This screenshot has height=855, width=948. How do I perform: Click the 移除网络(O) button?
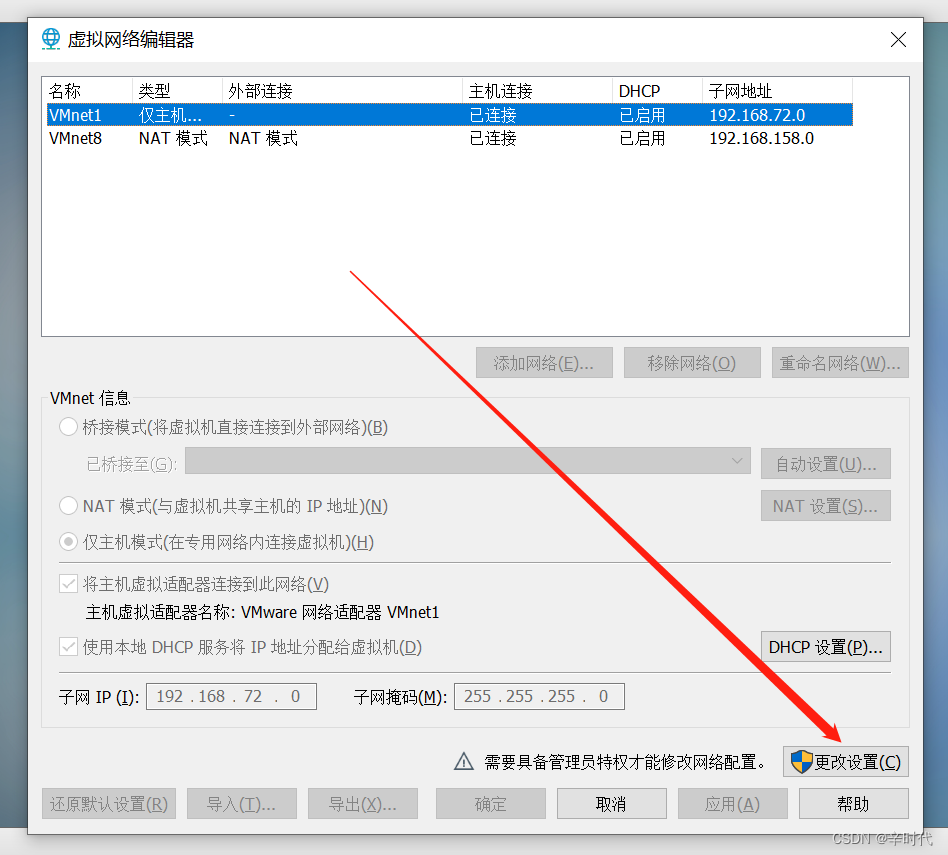tap(692, 363)
